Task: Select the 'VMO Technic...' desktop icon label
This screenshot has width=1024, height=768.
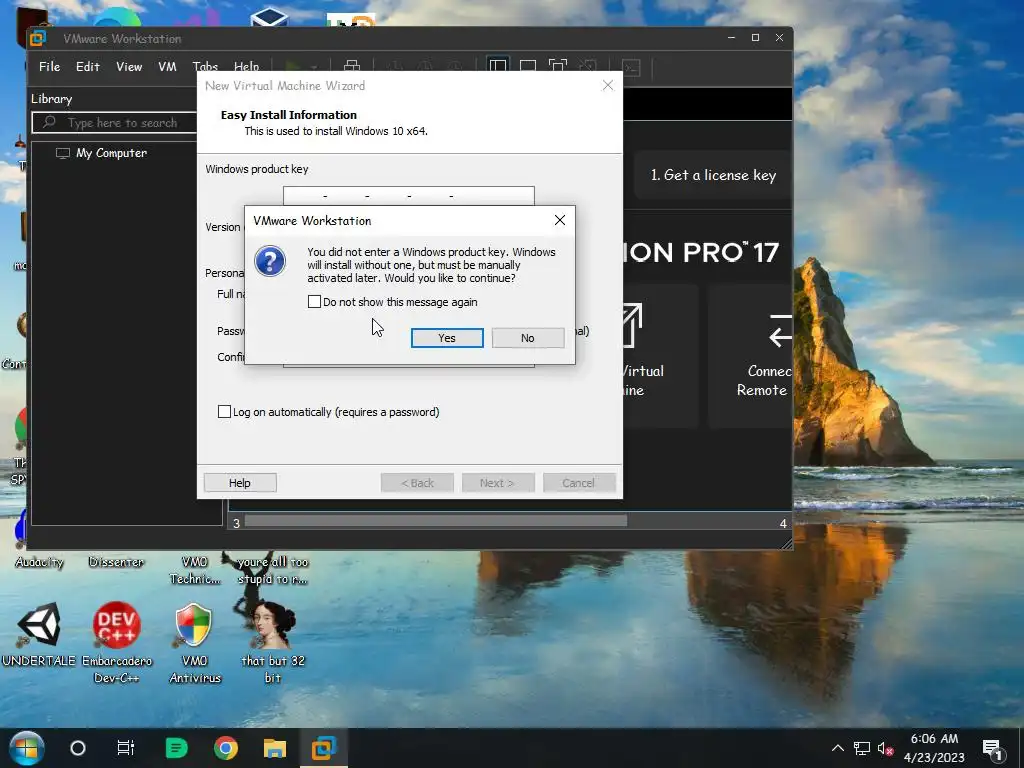Action: 195,570
